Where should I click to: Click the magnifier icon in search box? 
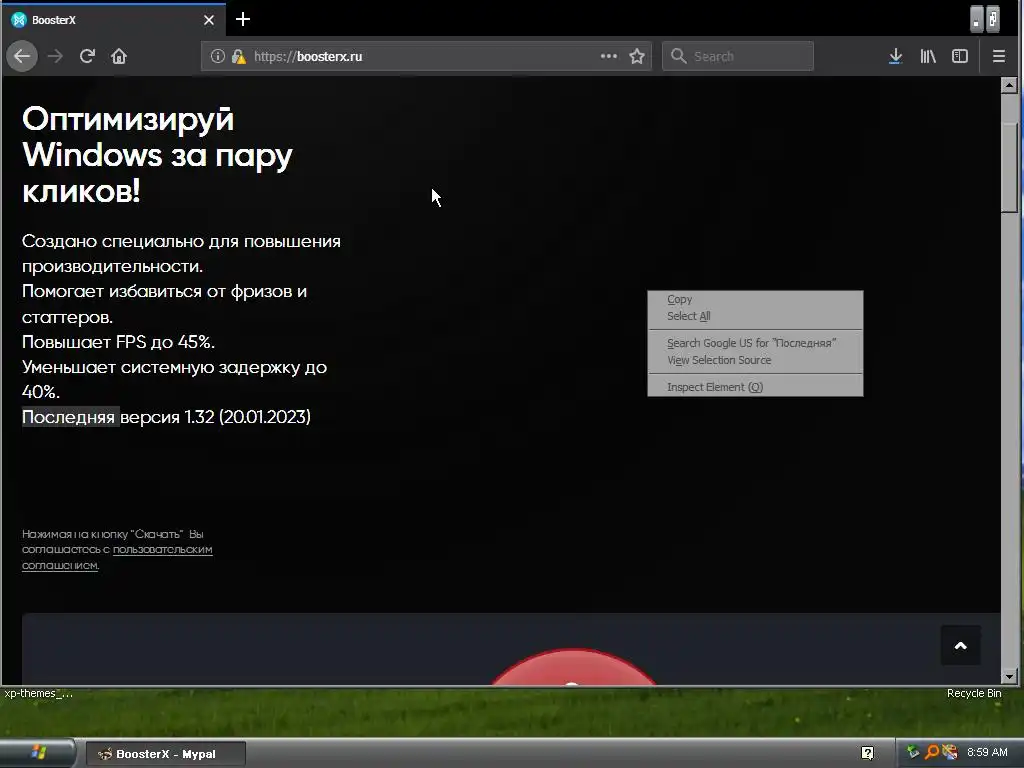click(x=679, y=56)
